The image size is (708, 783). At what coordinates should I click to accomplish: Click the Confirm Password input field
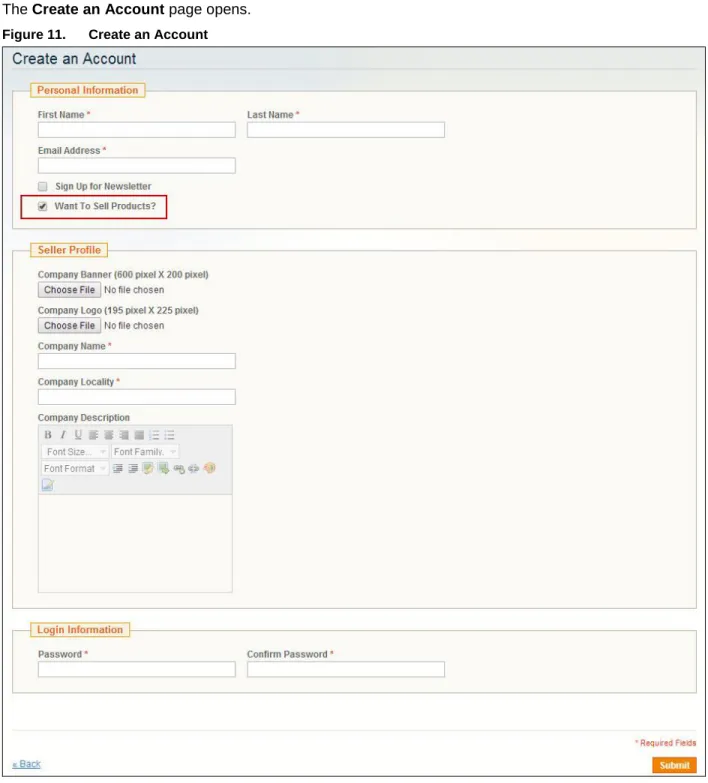pos(346,669)
